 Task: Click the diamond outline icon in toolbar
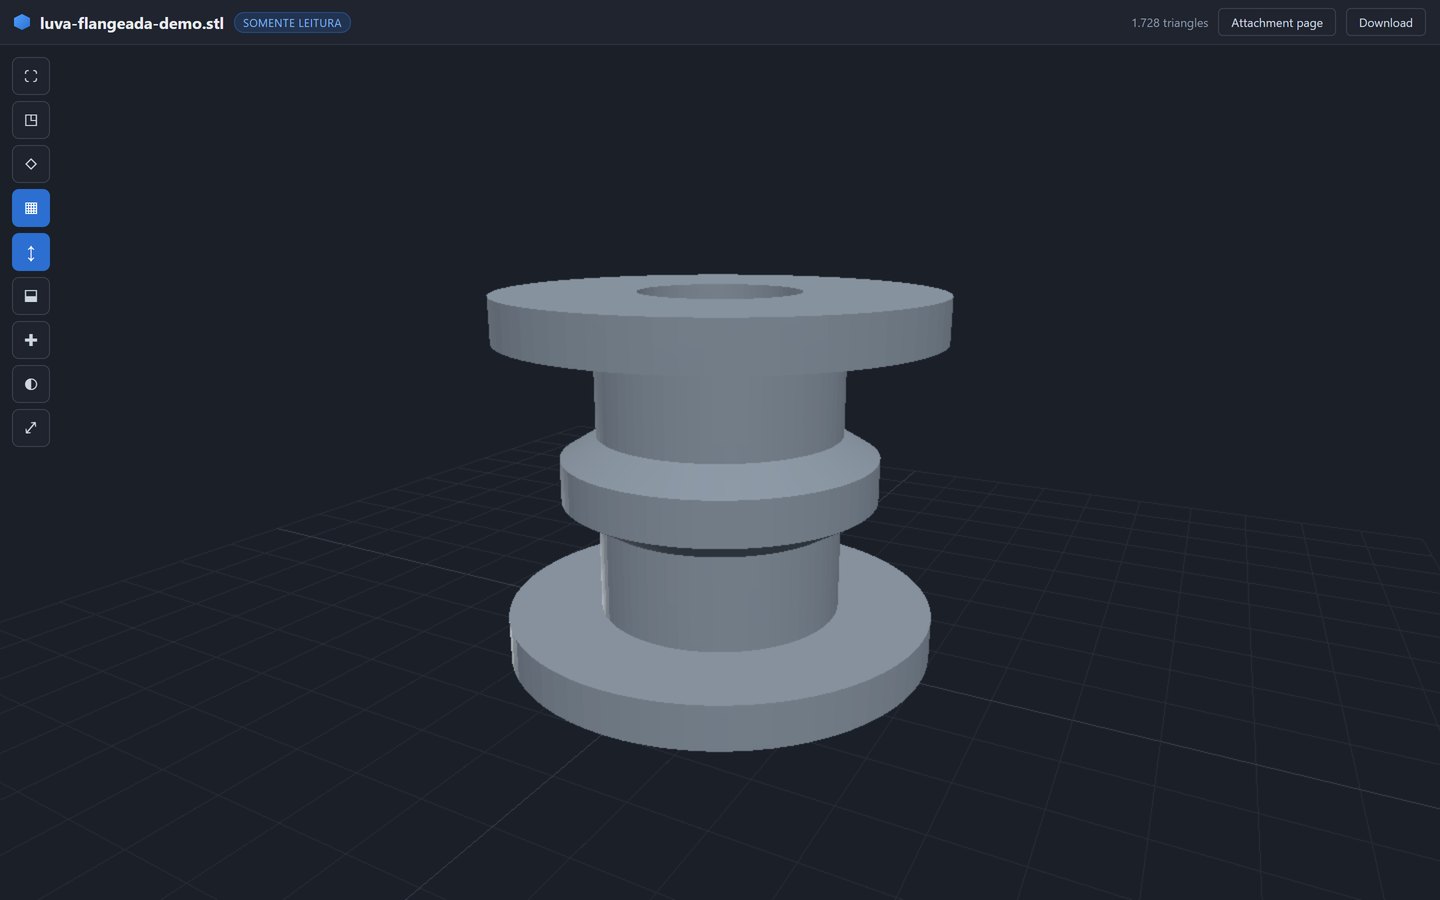(x=31, y=164)
